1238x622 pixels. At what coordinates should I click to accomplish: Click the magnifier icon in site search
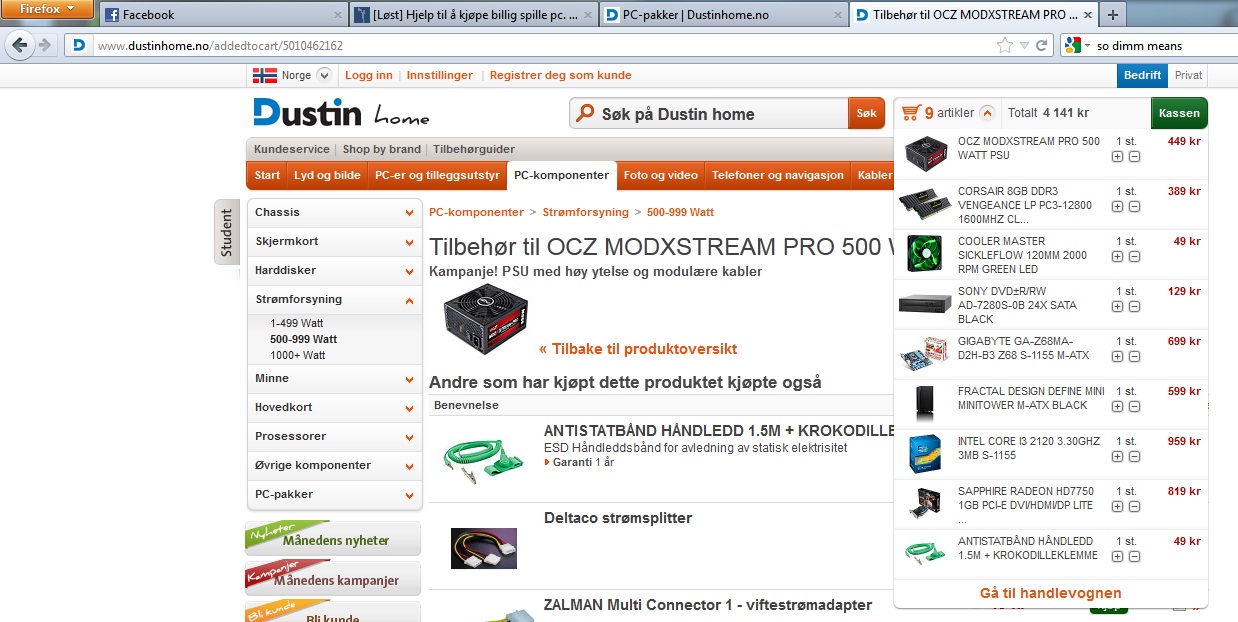click(586, 114)
